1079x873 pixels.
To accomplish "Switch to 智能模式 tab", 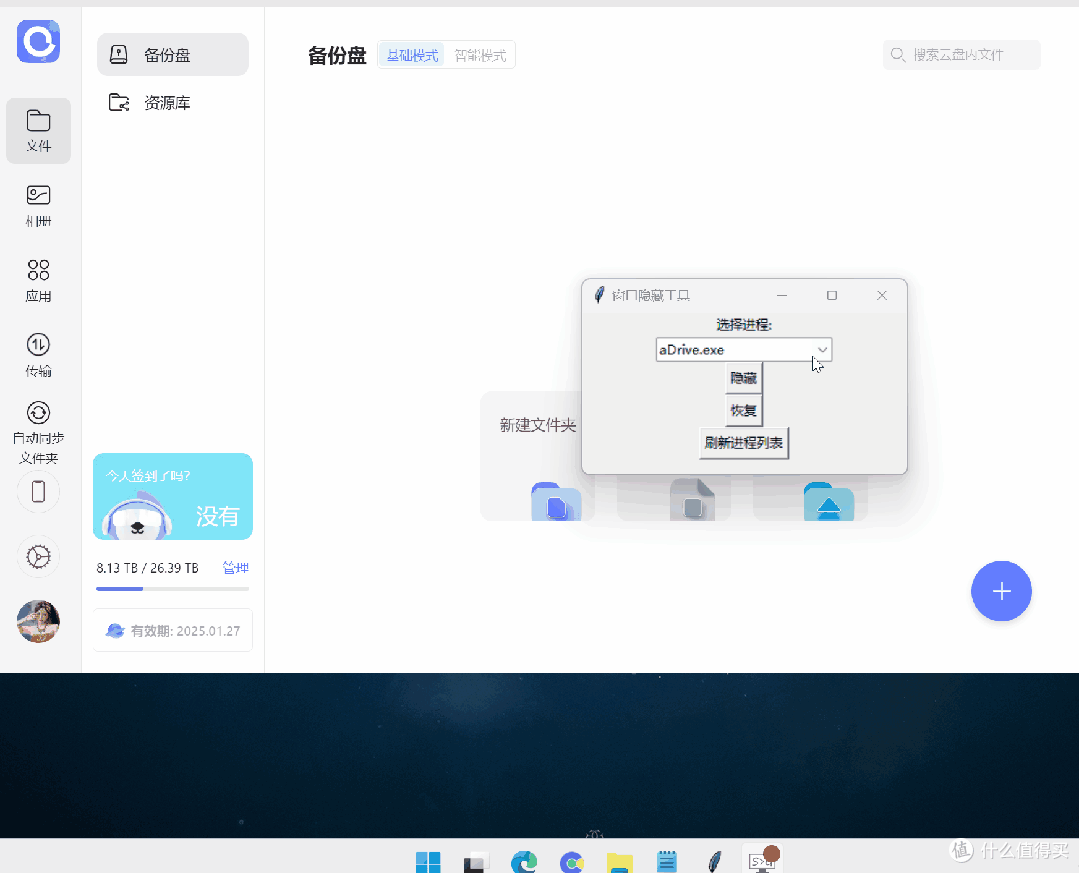I will click(480, 55).
